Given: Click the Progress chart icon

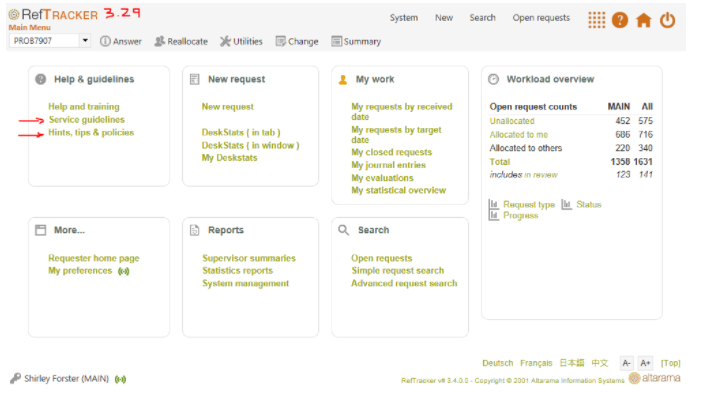Looking at the screenshot, I should tap(494, 216).
